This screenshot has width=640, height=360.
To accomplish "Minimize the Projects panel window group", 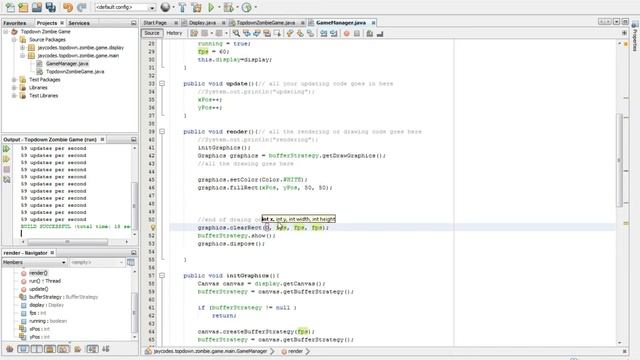I will coord(133,23).
